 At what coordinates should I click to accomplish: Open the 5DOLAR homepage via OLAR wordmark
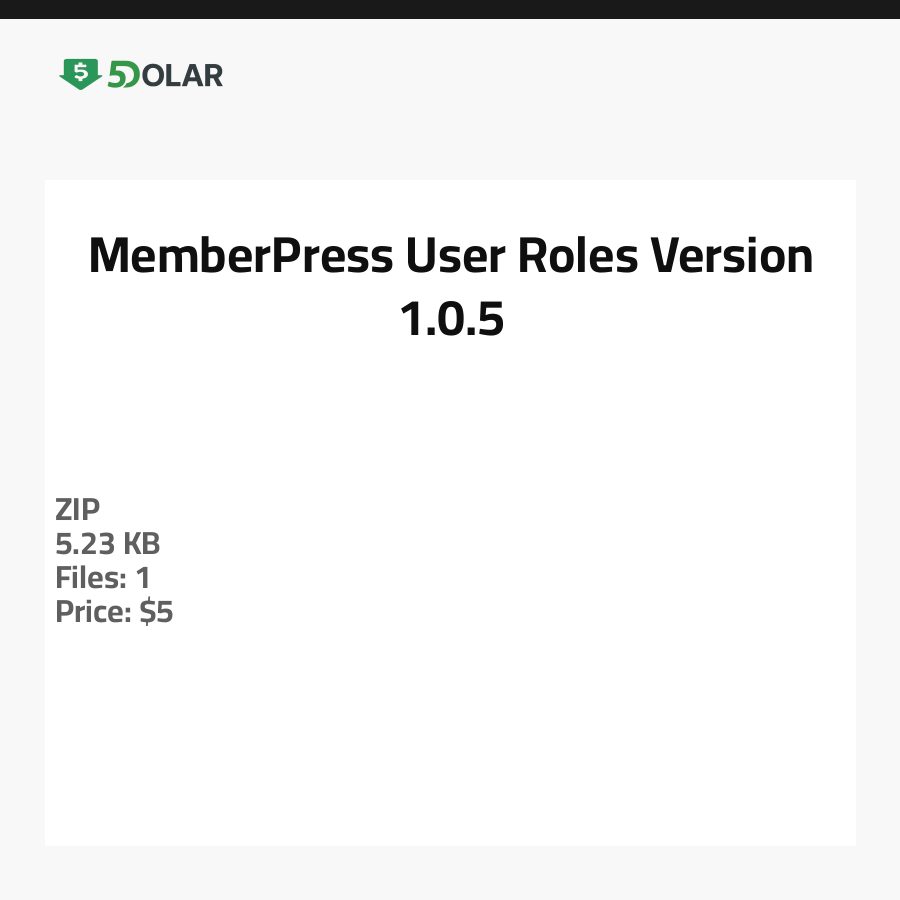coord(182,75)
